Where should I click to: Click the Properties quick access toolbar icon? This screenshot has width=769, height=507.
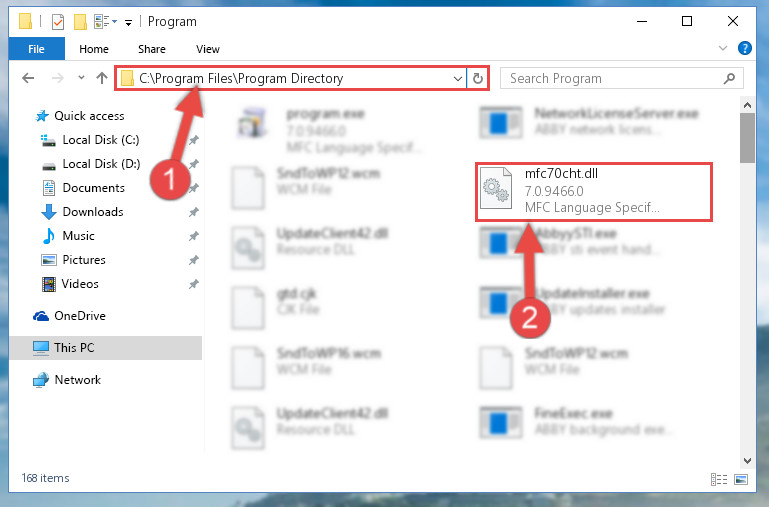[57, 22]
